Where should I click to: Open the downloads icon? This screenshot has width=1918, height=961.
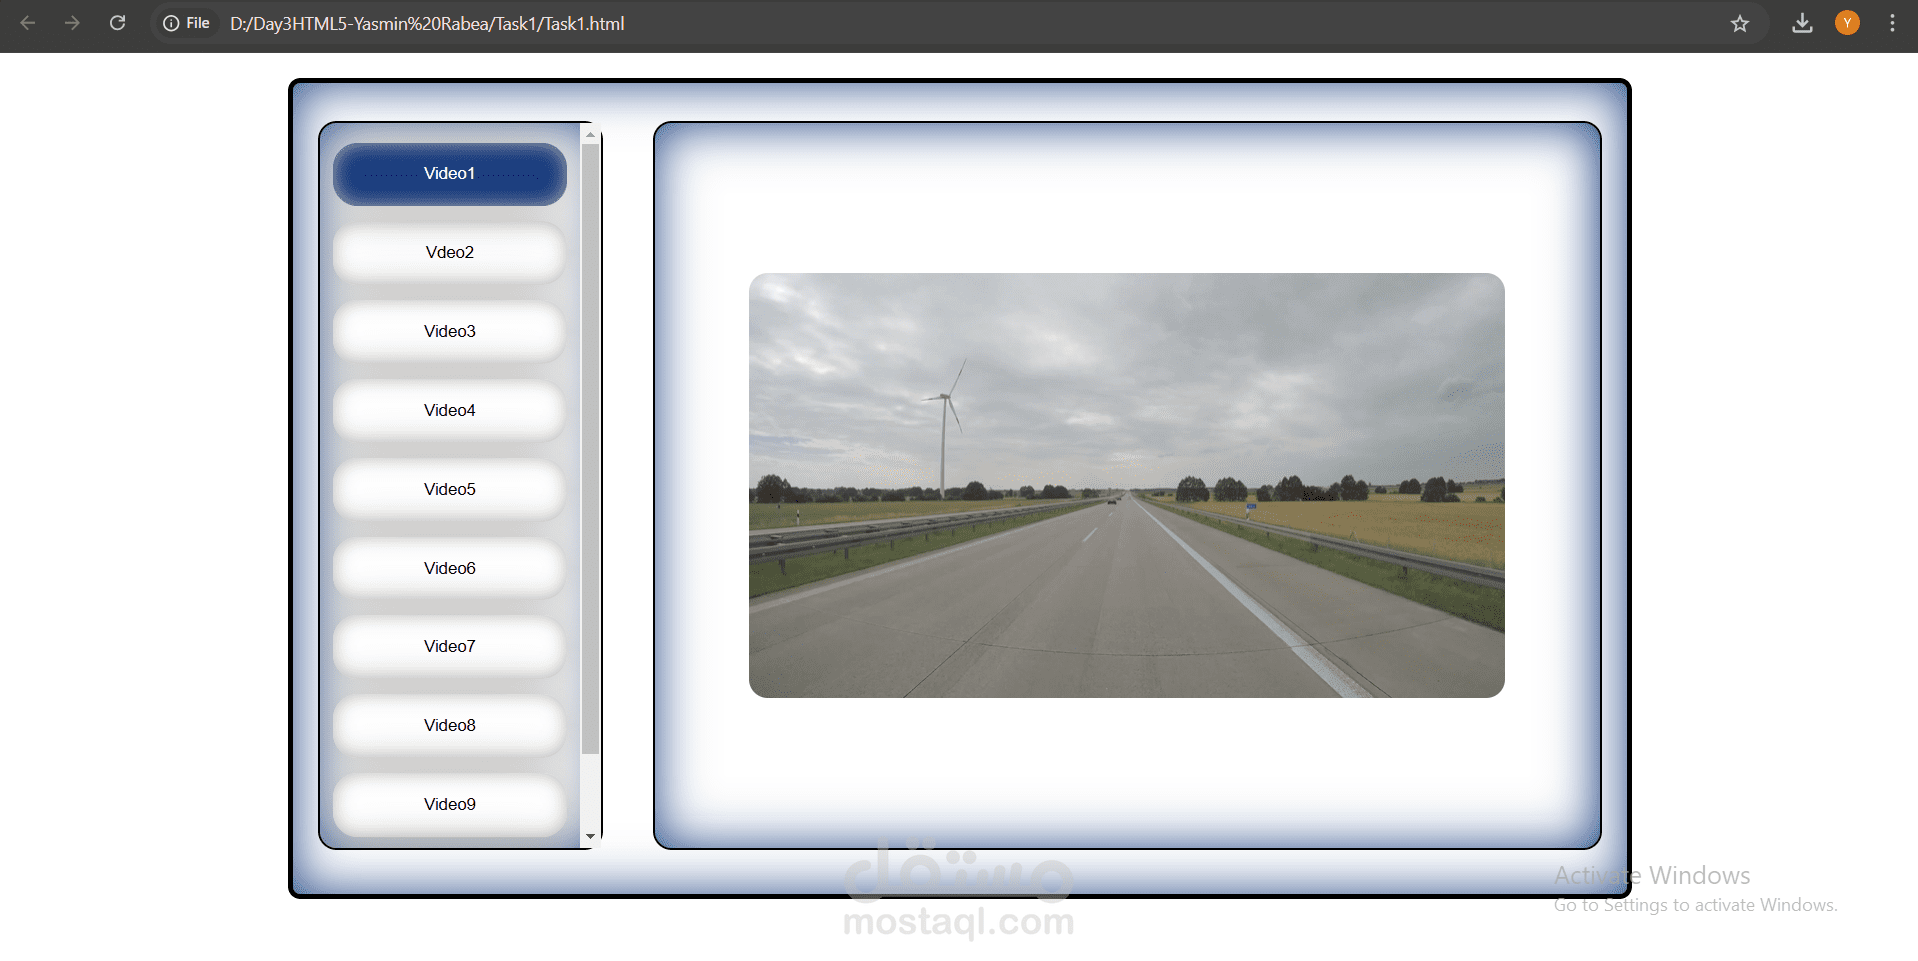(x=1802, y=23)
